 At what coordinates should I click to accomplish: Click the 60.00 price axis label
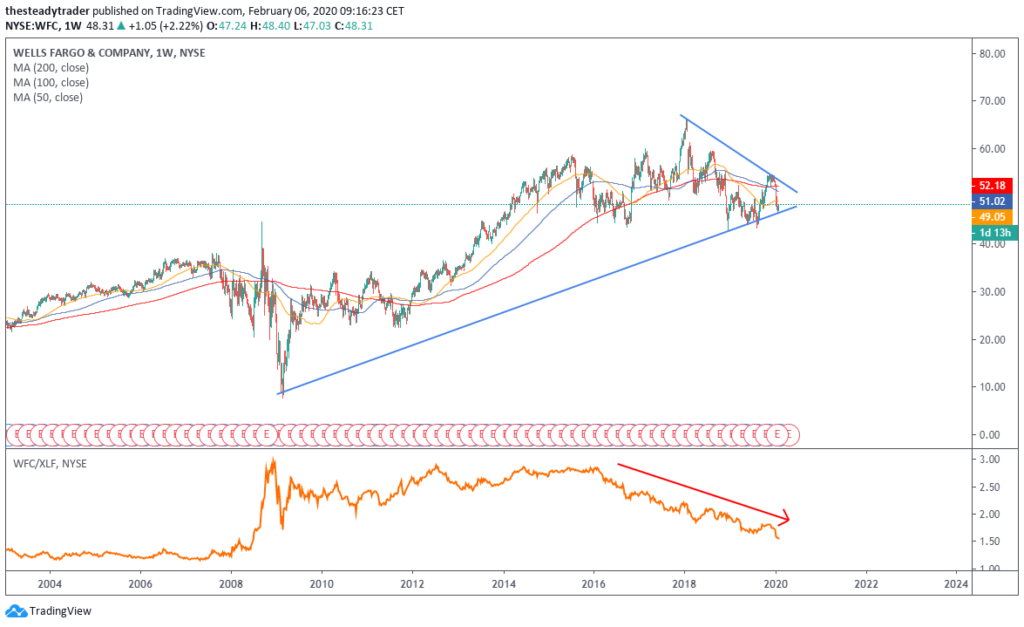click(x=991, y=149)
